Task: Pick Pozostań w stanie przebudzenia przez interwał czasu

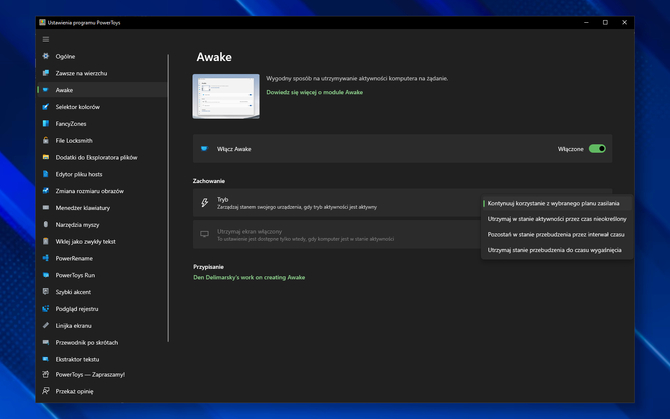Action: click(x=557, y=234)
